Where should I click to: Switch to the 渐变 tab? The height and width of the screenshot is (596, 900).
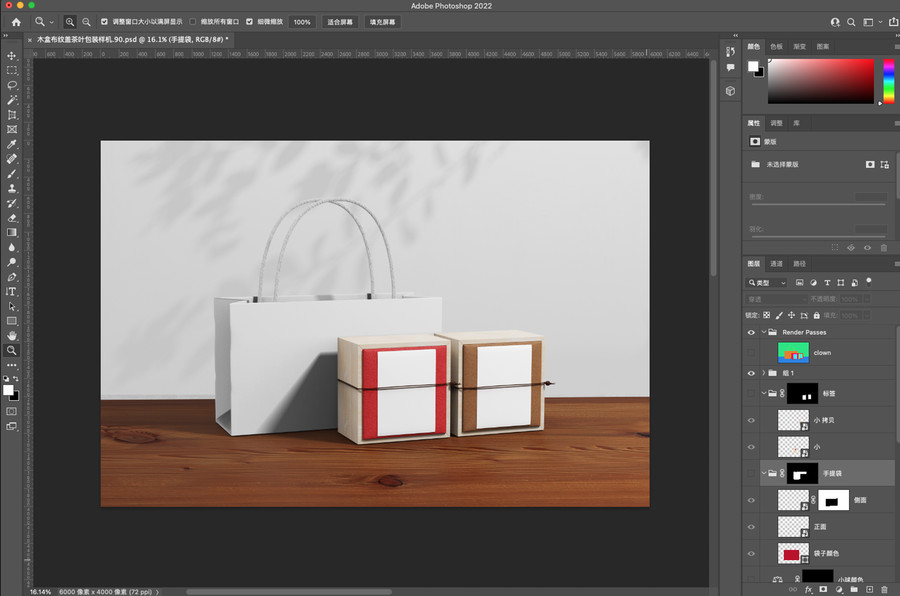(800, 47)
